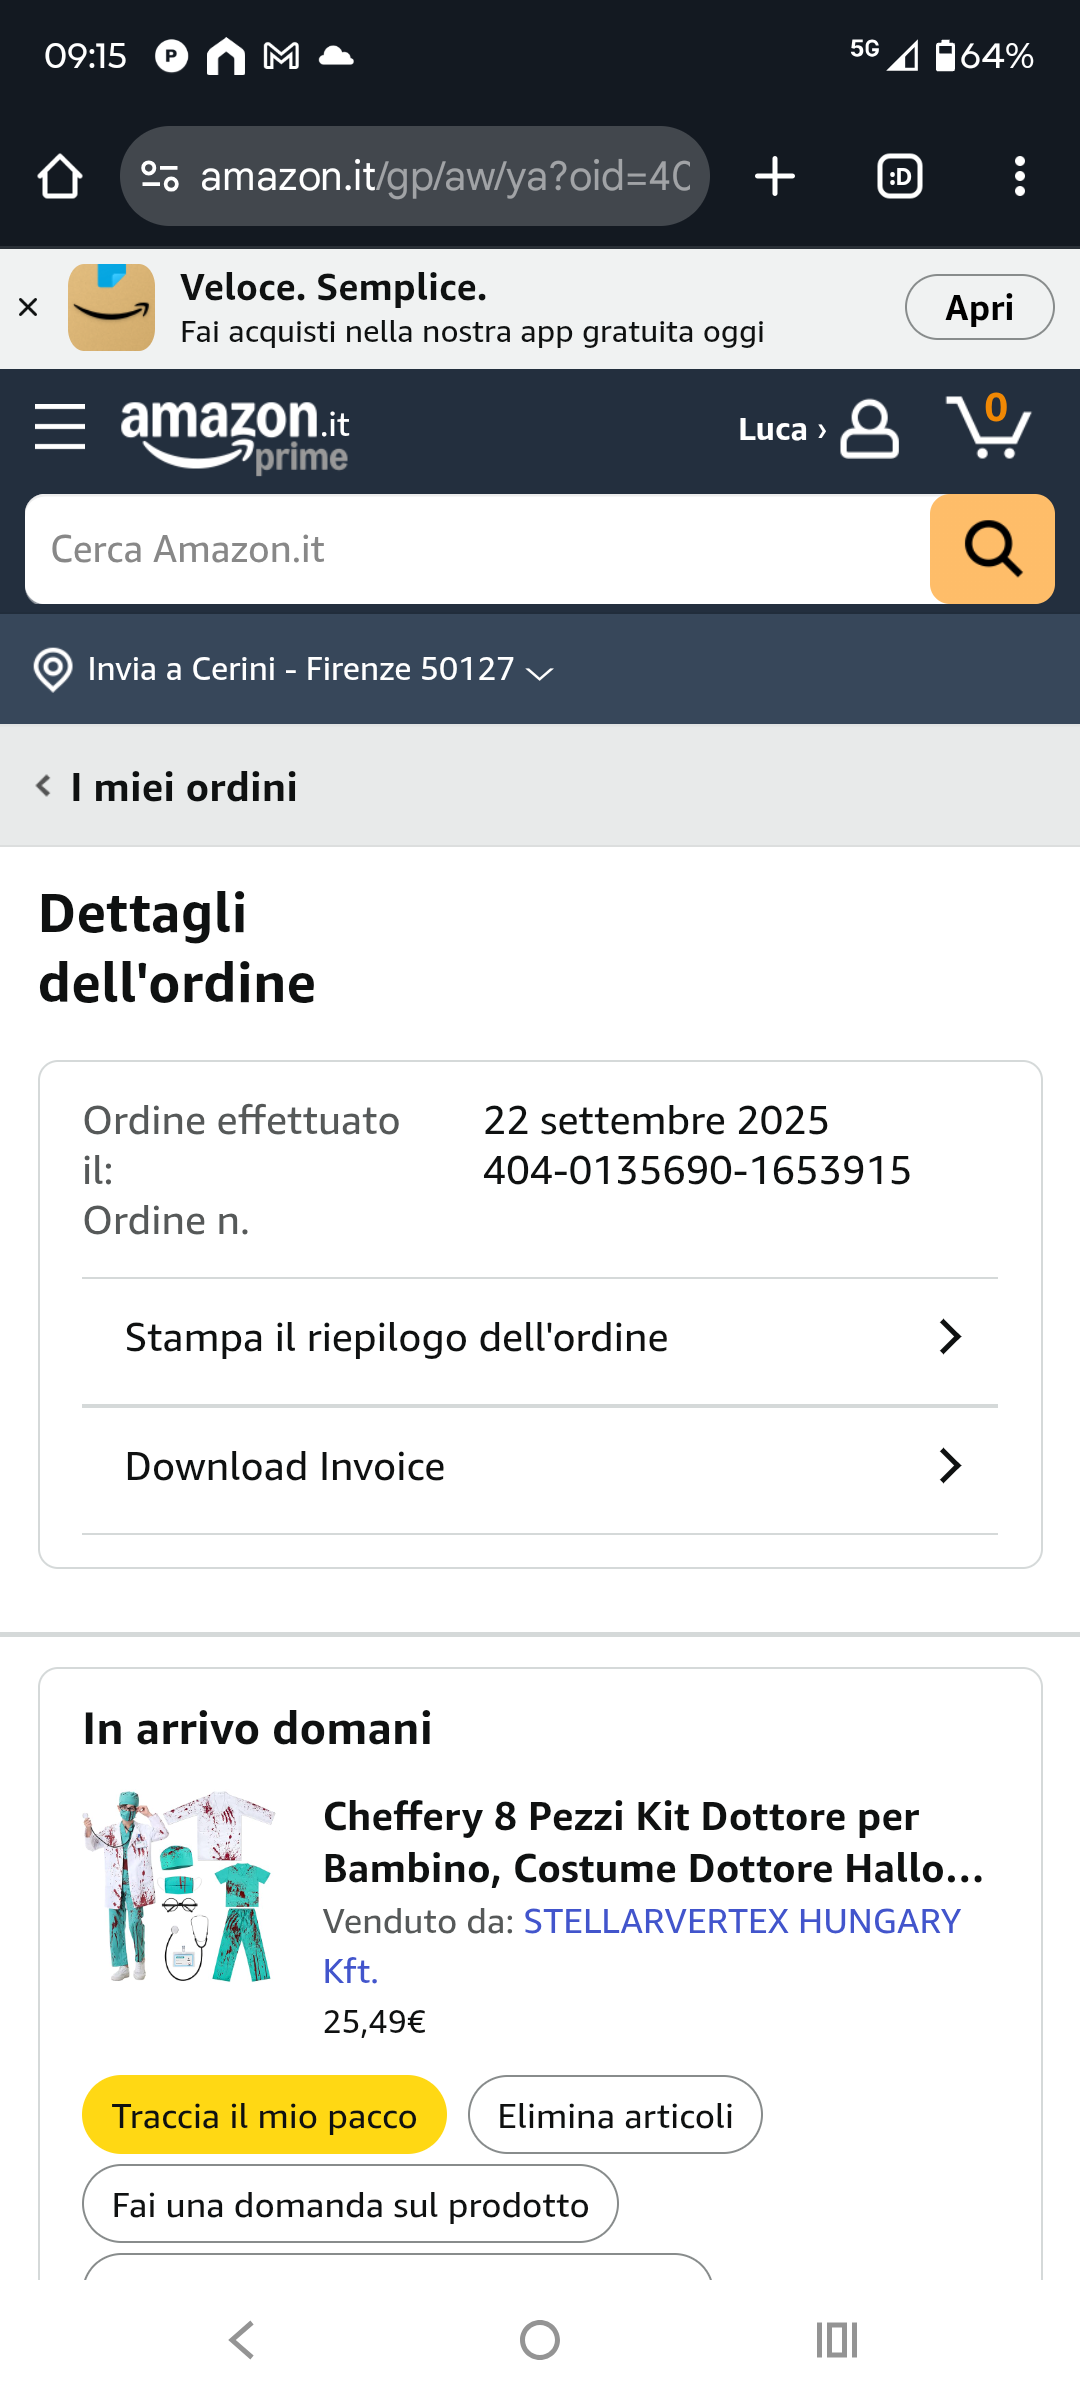Open the tab switcher icon
This screenshot has height=2400, width=1080.
pos(899,177)
